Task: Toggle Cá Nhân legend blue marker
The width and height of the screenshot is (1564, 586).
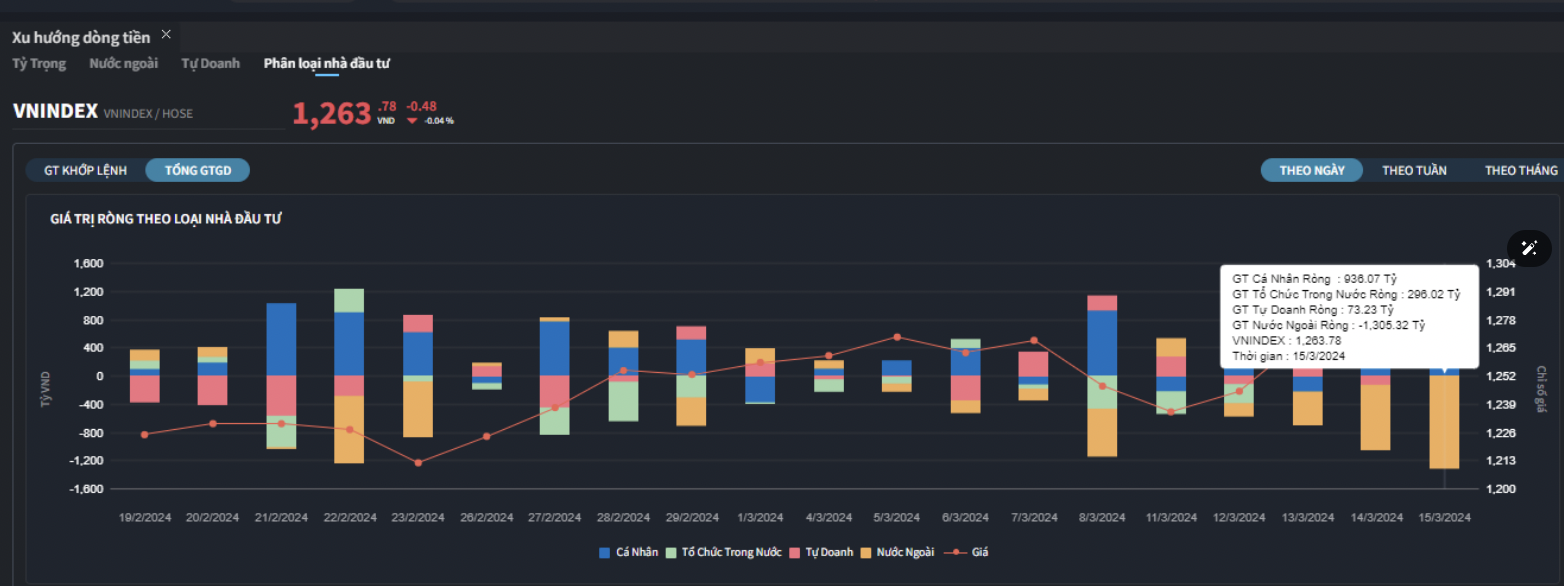Action: click(x=604, y=552)
